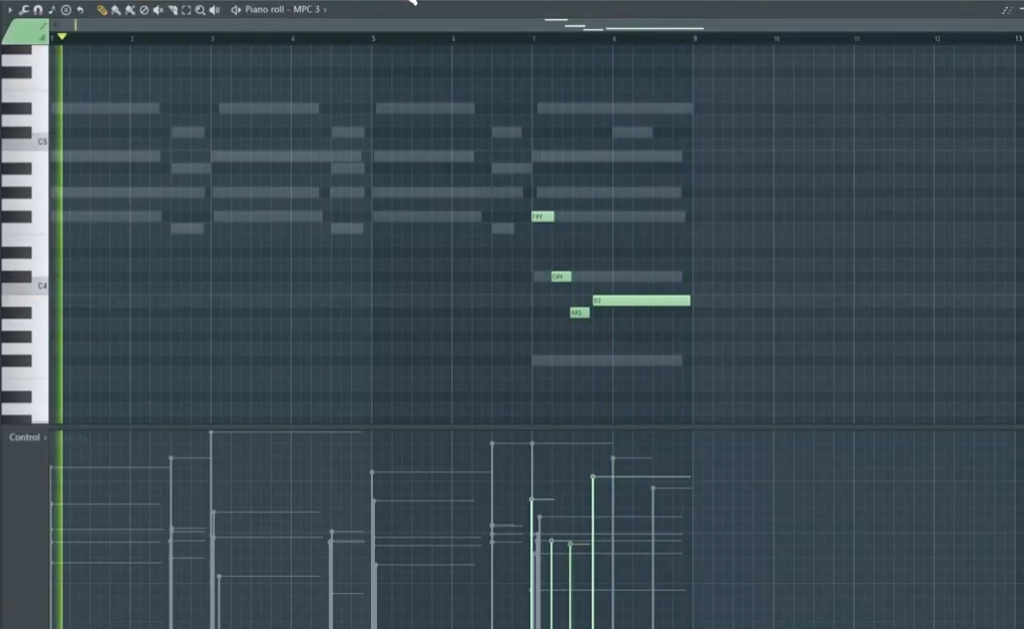This screenshot has height=629, width=1024.
Task: Open the wrench Tools menu
Action: [24, 10]
